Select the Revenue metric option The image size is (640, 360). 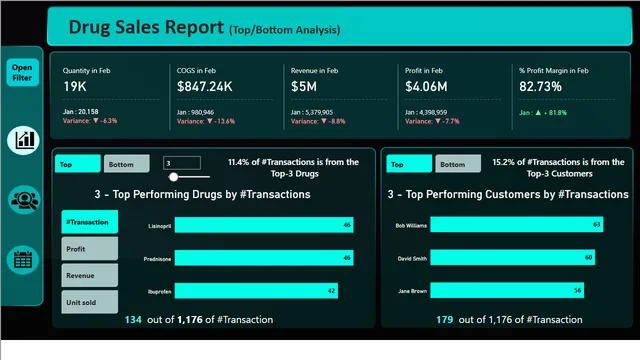point(90,276)
